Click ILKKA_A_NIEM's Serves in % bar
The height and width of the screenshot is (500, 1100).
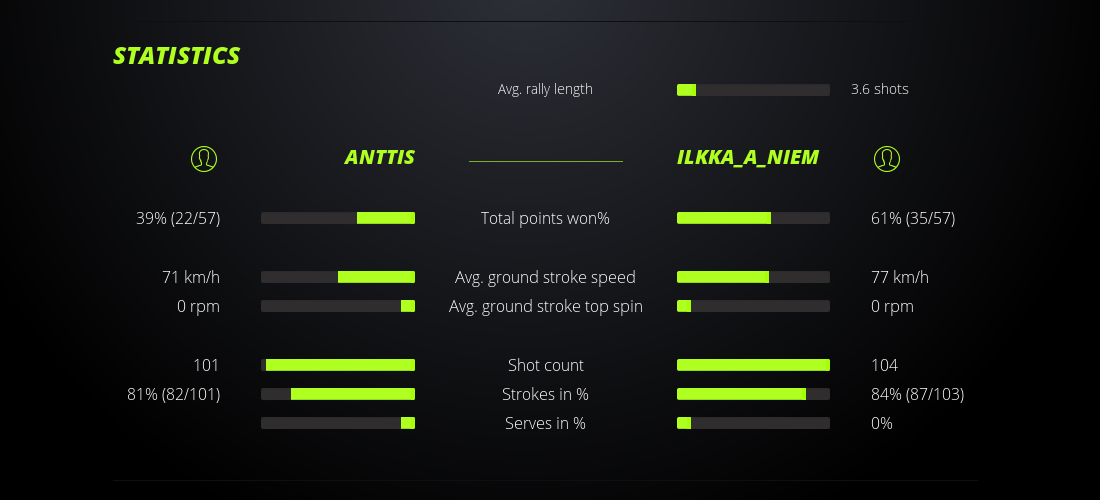(753, 423)
